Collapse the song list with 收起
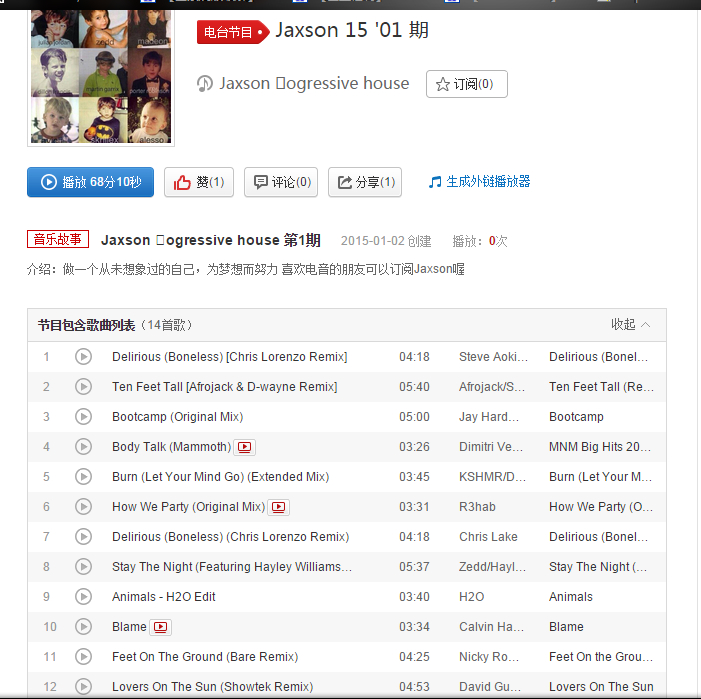Screen dimensions: 701x699 coord(630,324)
